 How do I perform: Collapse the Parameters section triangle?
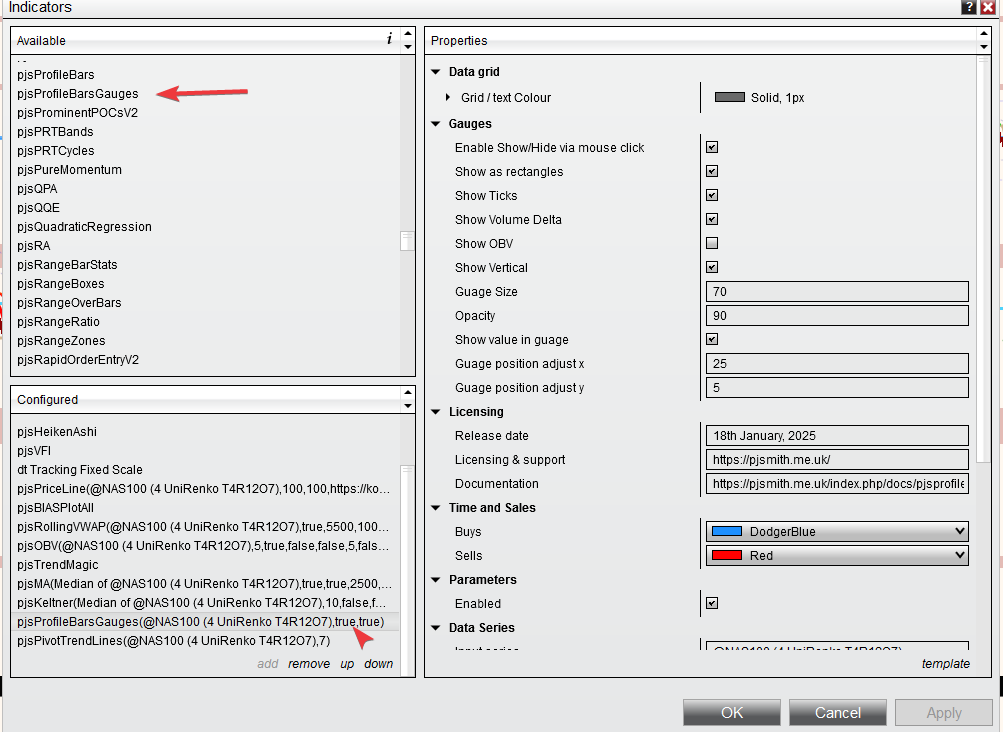(x=436, y=580)
